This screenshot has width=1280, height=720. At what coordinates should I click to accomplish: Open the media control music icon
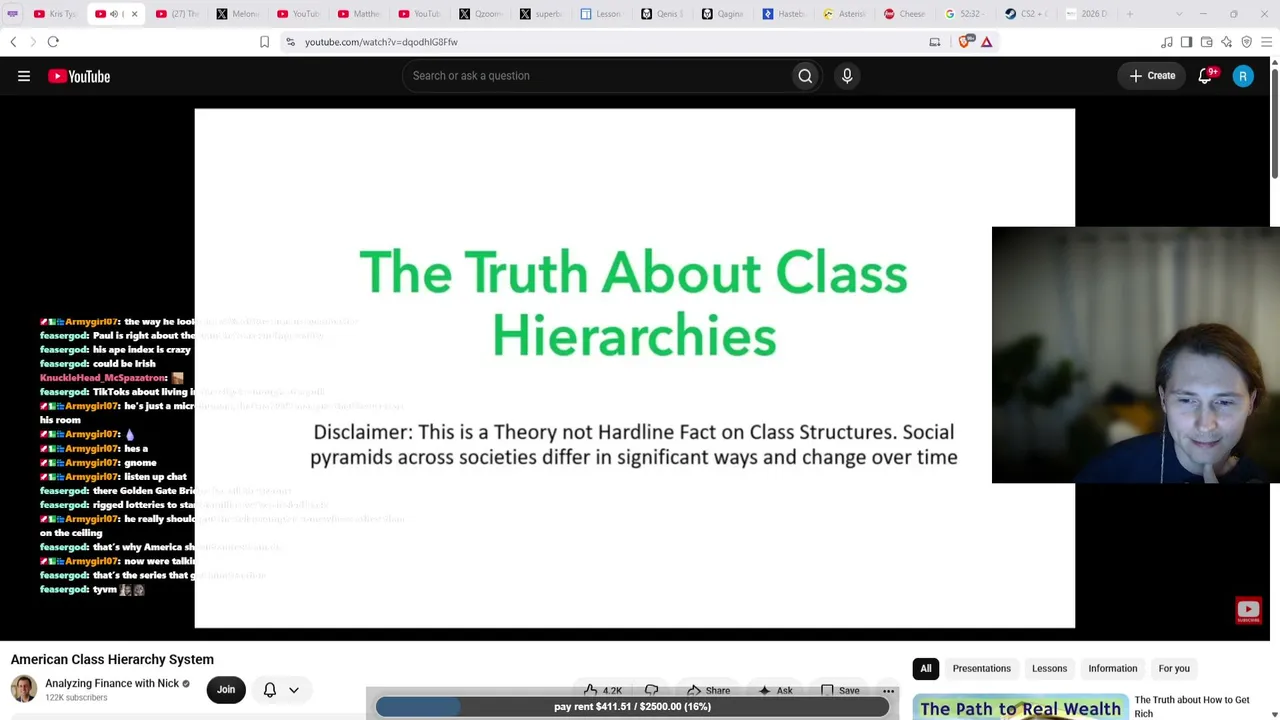[1167, 42]
